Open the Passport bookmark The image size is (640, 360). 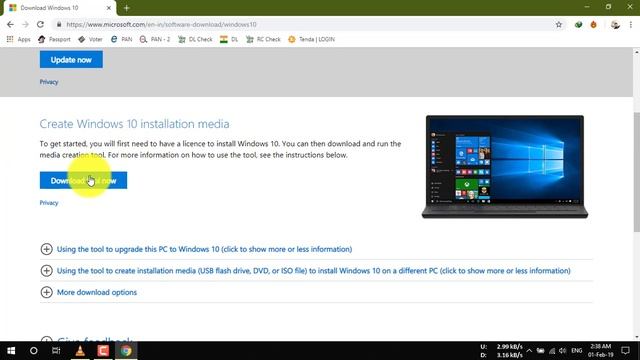(54, 39)
